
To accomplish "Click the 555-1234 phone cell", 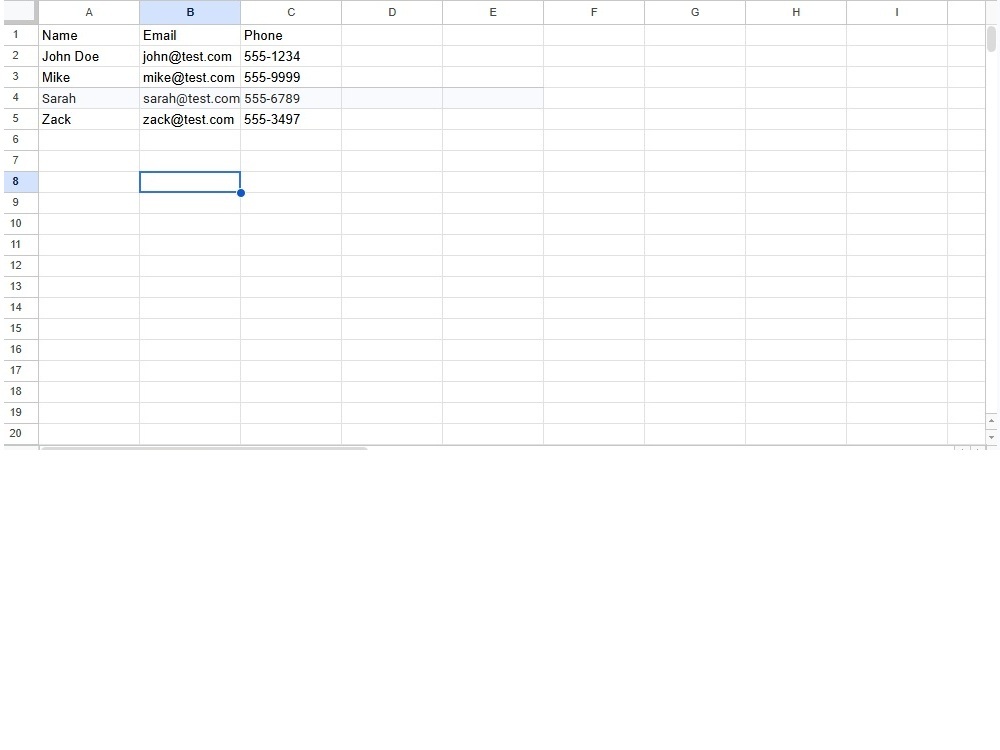I will point(291,56).
